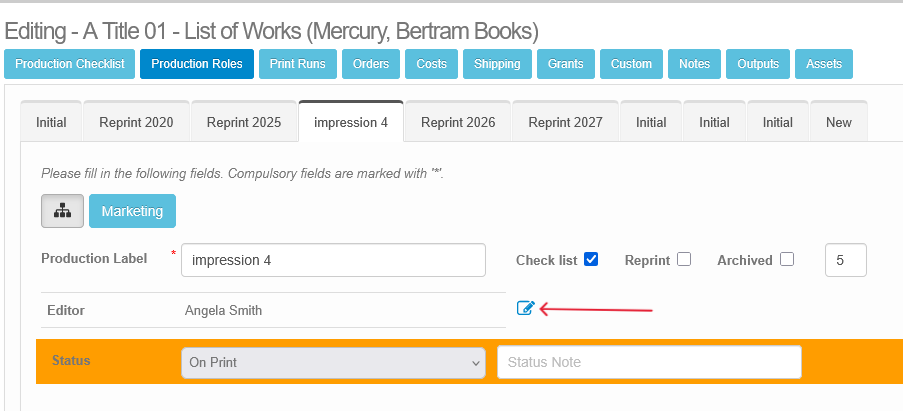Click the Status Note input field
903x411 pixels.
(649, 362)
